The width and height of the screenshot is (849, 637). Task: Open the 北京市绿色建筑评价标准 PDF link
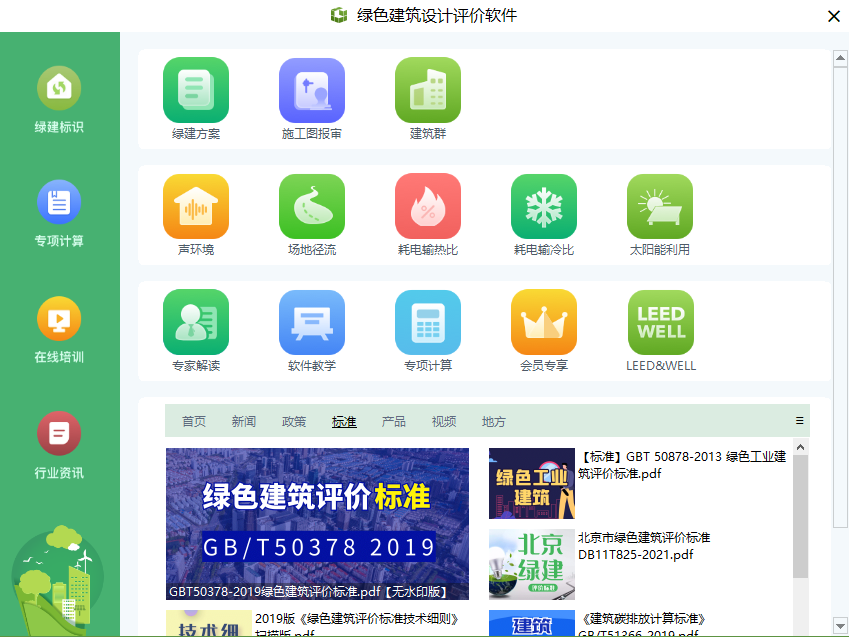(x=644, y=546)
